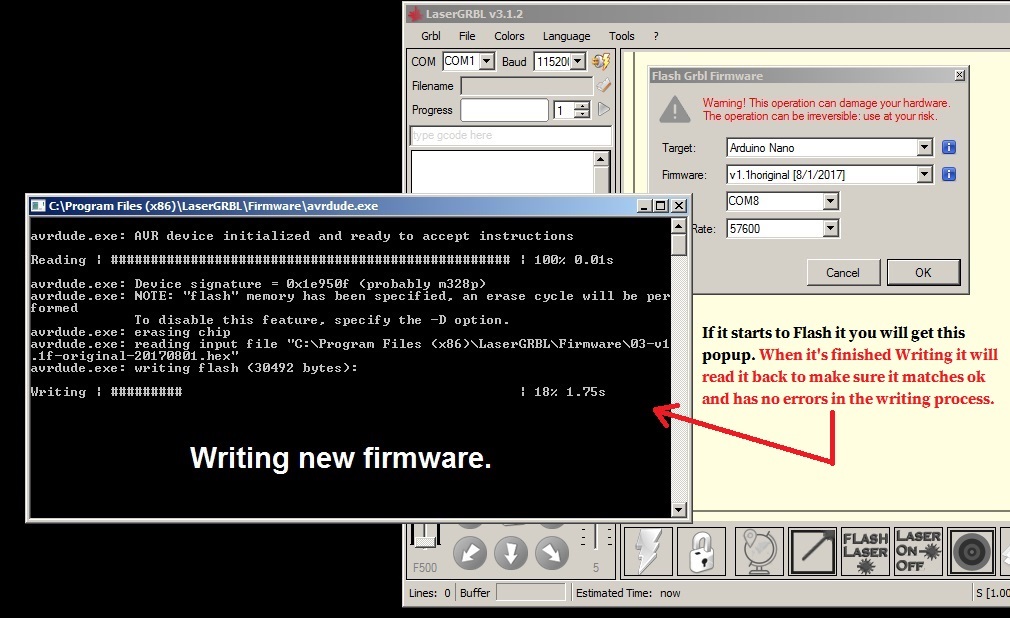
Task: Click the info icon beside Firmware dropdown
Action: click(949, 174)
